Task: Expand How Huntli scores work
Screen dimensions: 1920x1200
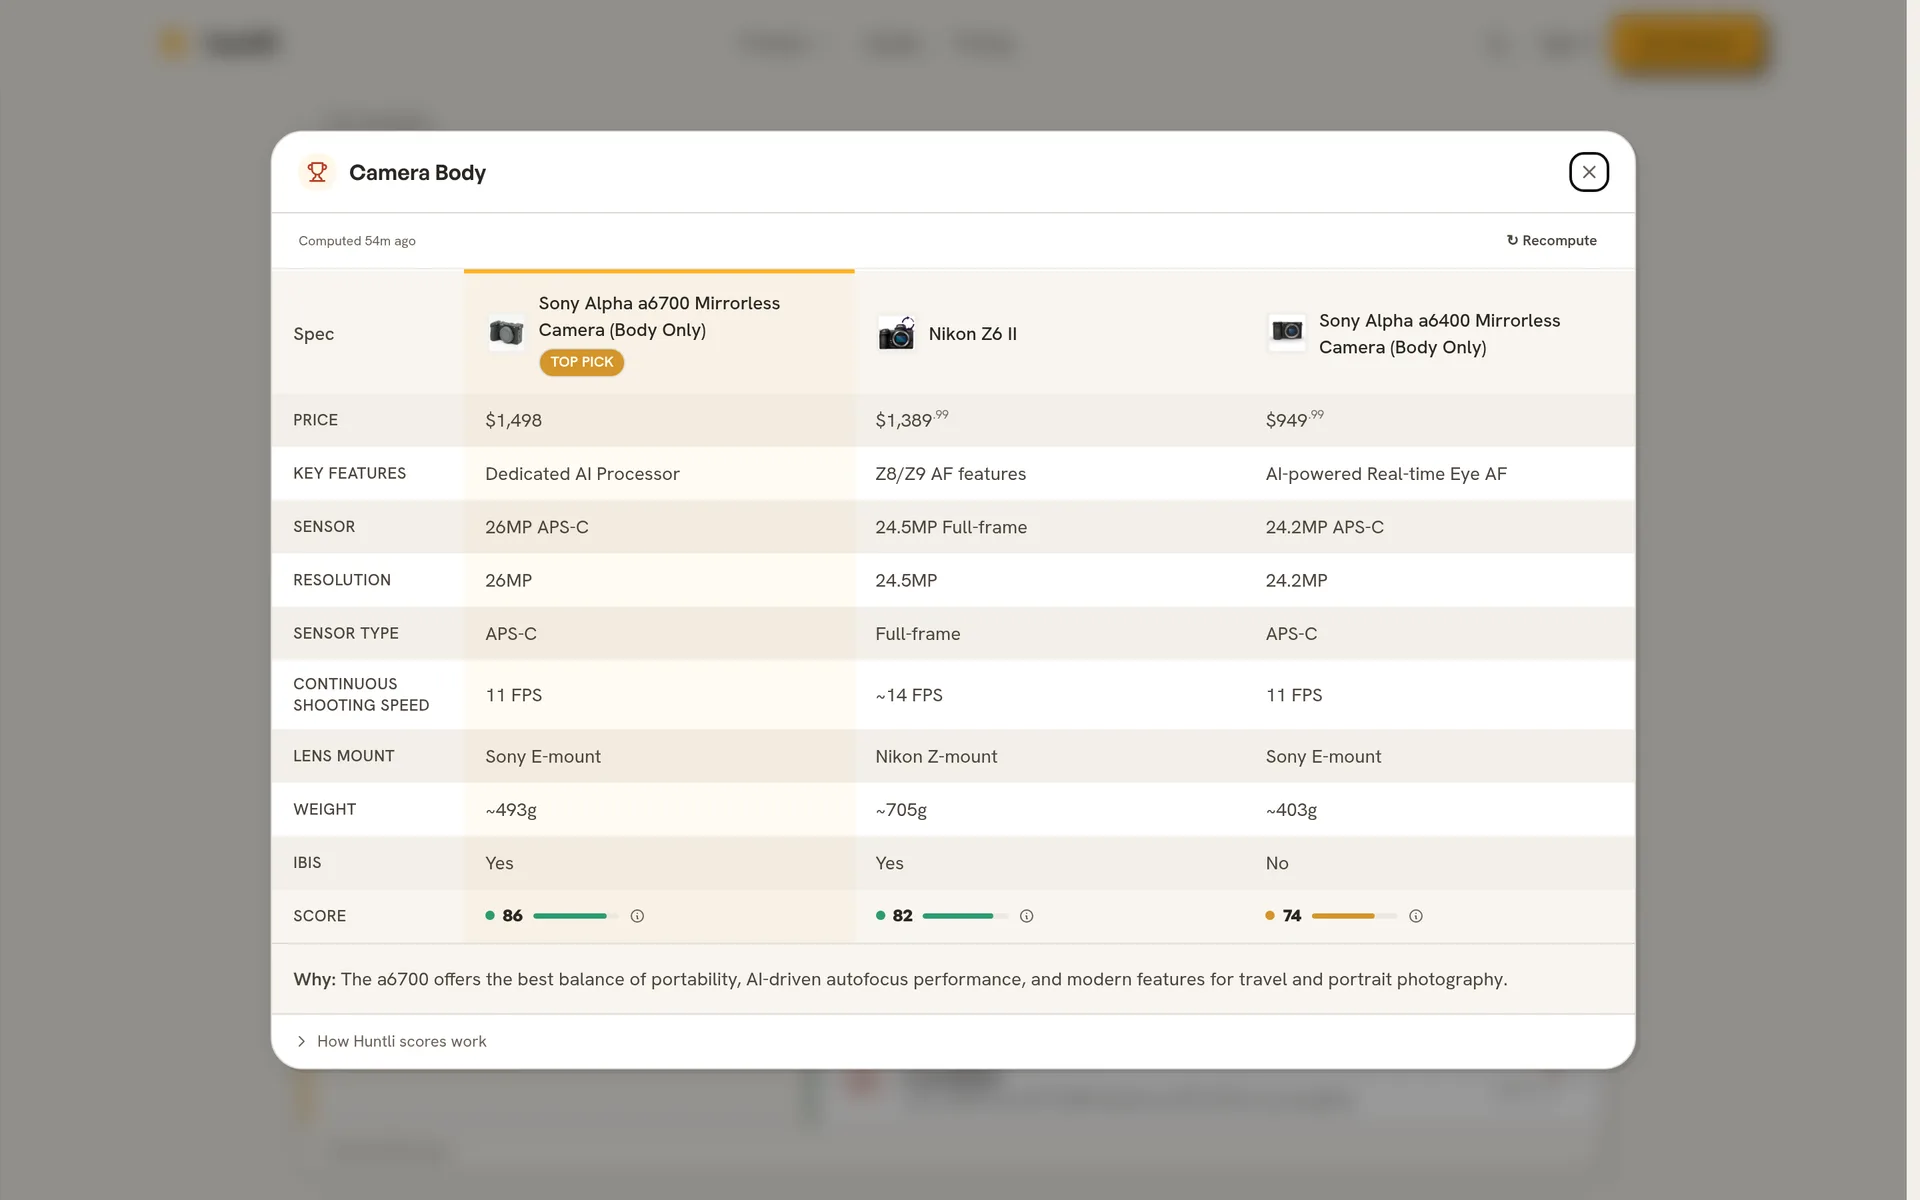Action: (x=391, y=1041)
